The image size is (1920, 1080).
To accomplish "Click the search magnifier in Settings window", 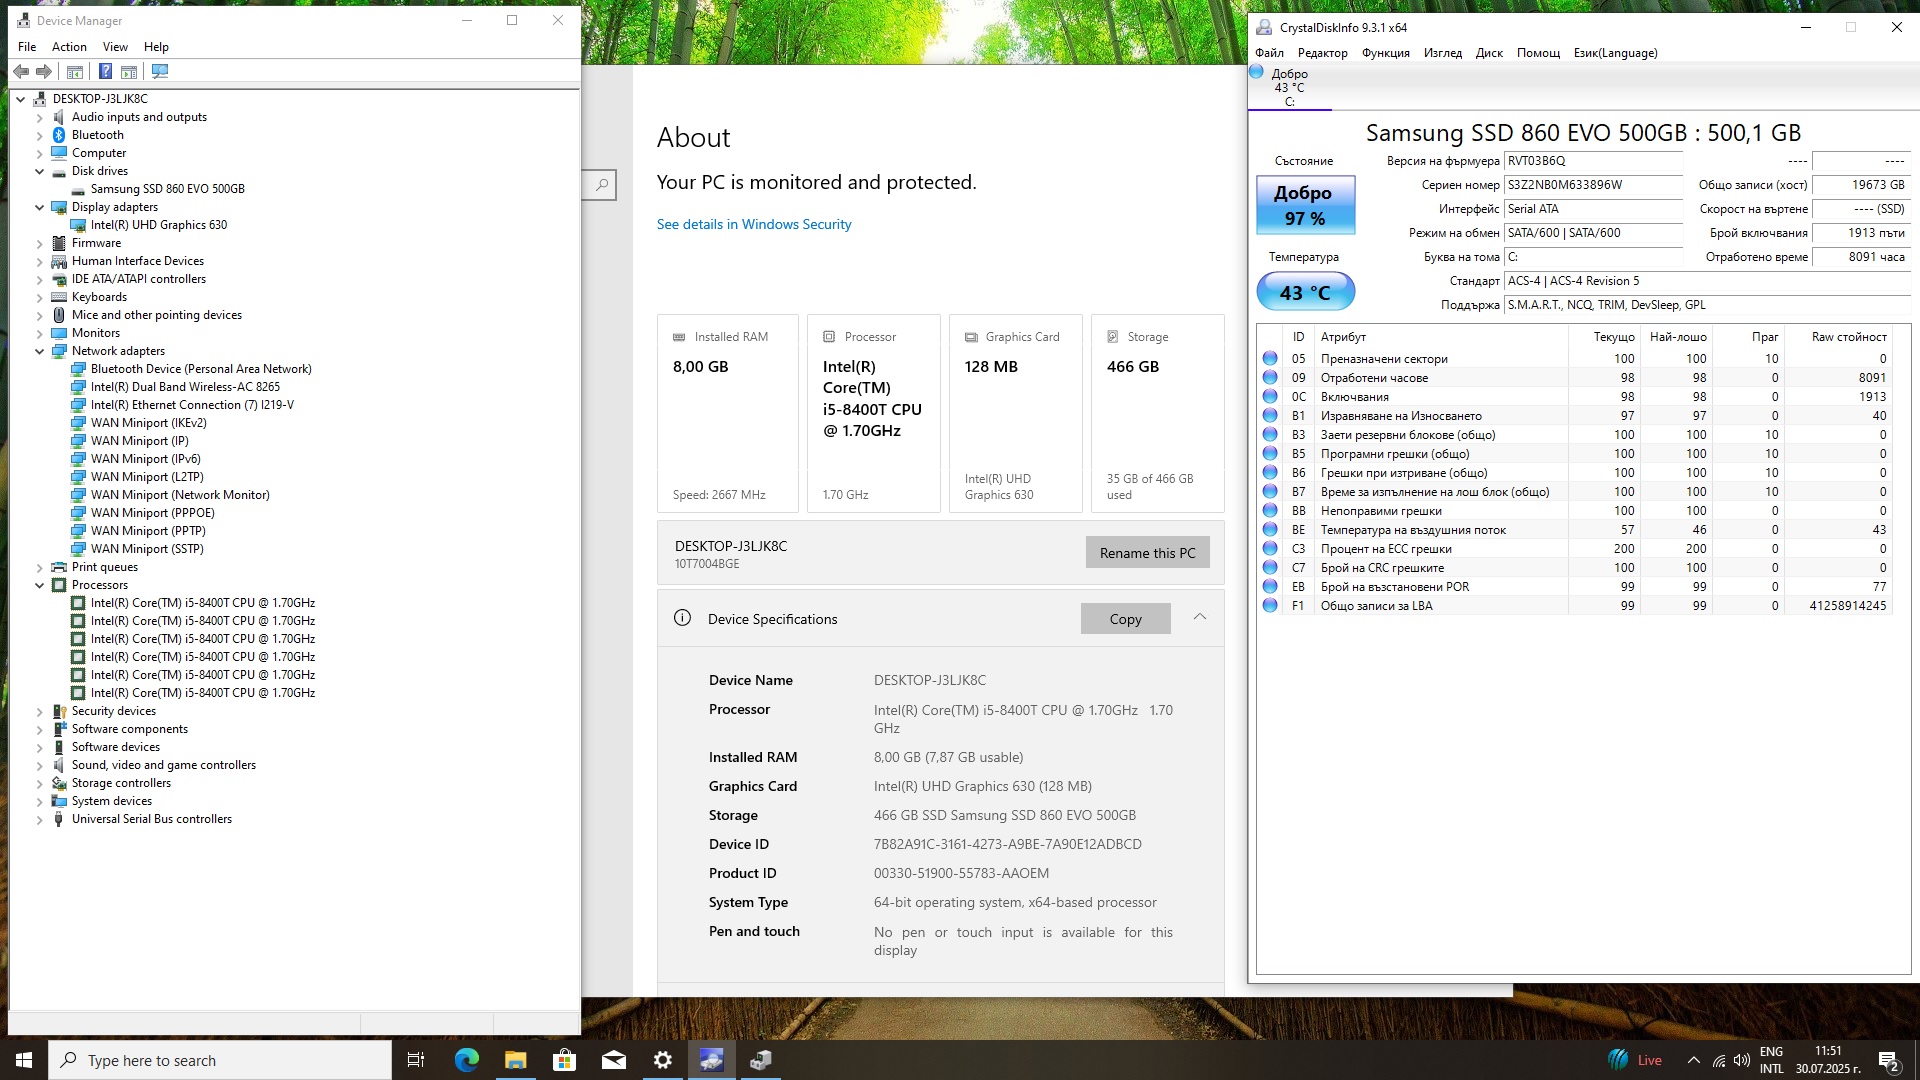I will pos(601,184).
